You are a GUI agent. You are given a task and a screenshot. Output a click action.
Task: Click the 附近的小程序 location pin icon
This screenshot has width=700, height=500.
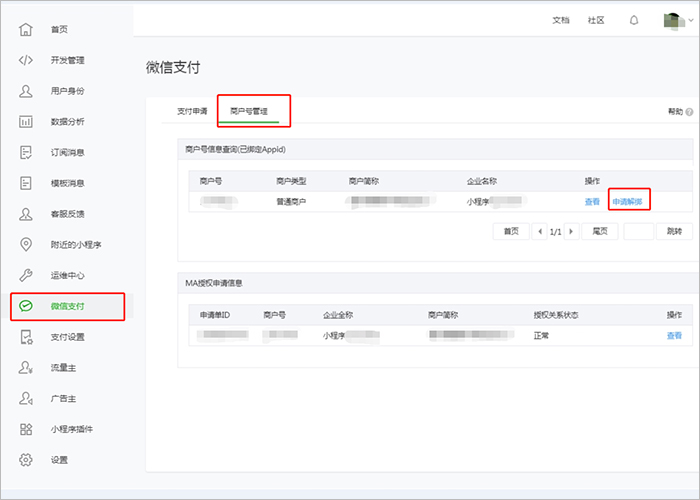pos(26,245)
